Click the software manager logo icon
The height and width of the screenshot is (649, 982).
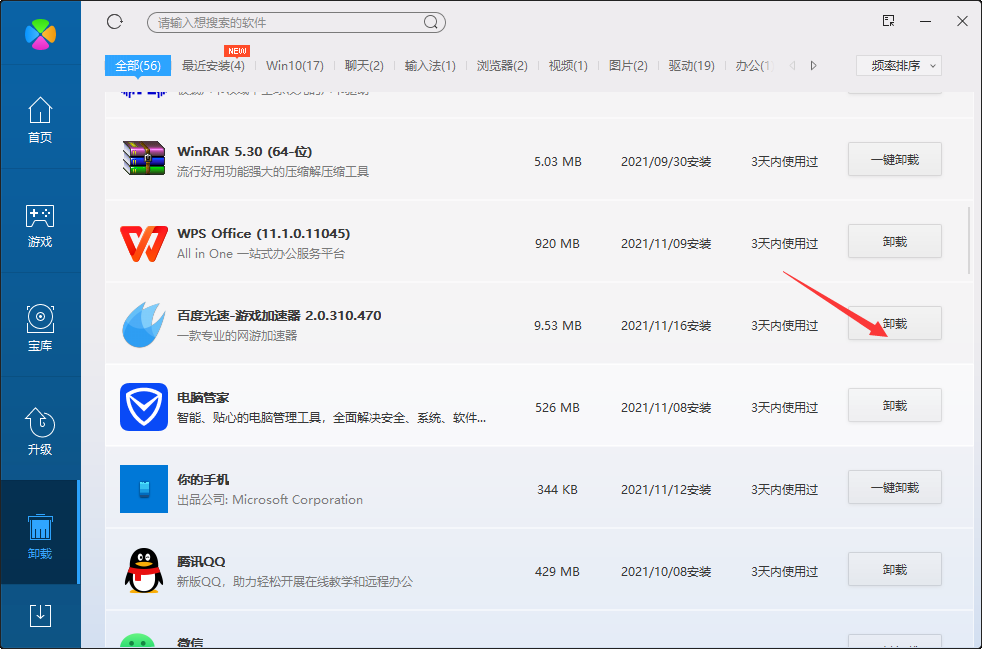(41, 34)
